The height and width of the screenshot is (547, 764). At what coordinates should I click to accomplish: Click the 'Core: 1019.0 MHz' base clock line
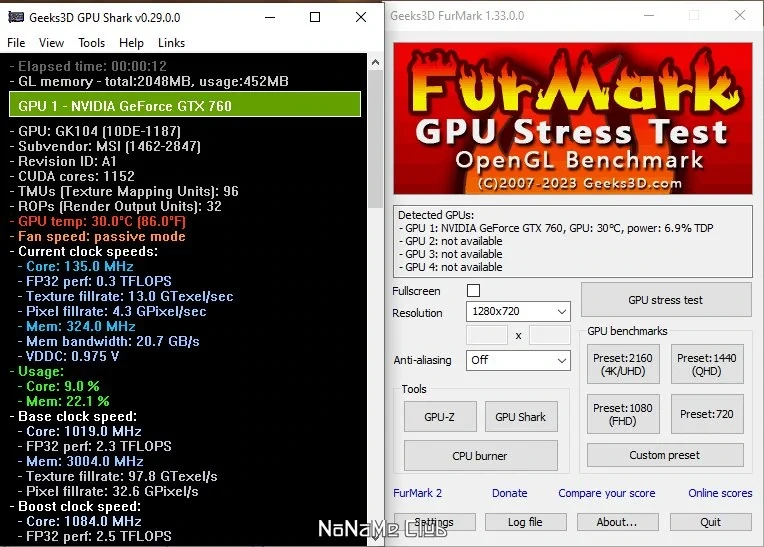(80, 432)
